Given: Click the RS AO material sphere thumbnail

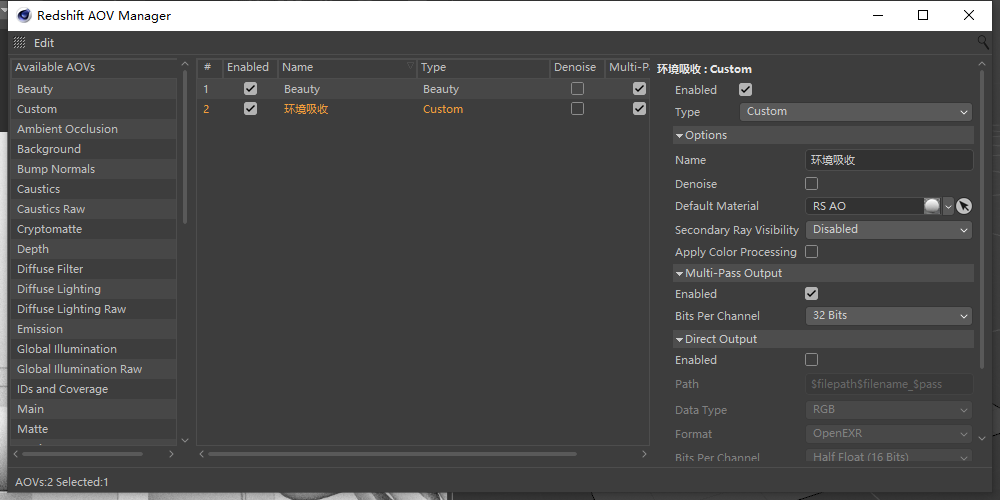Looking at the screenshot, I should (932, 206).
